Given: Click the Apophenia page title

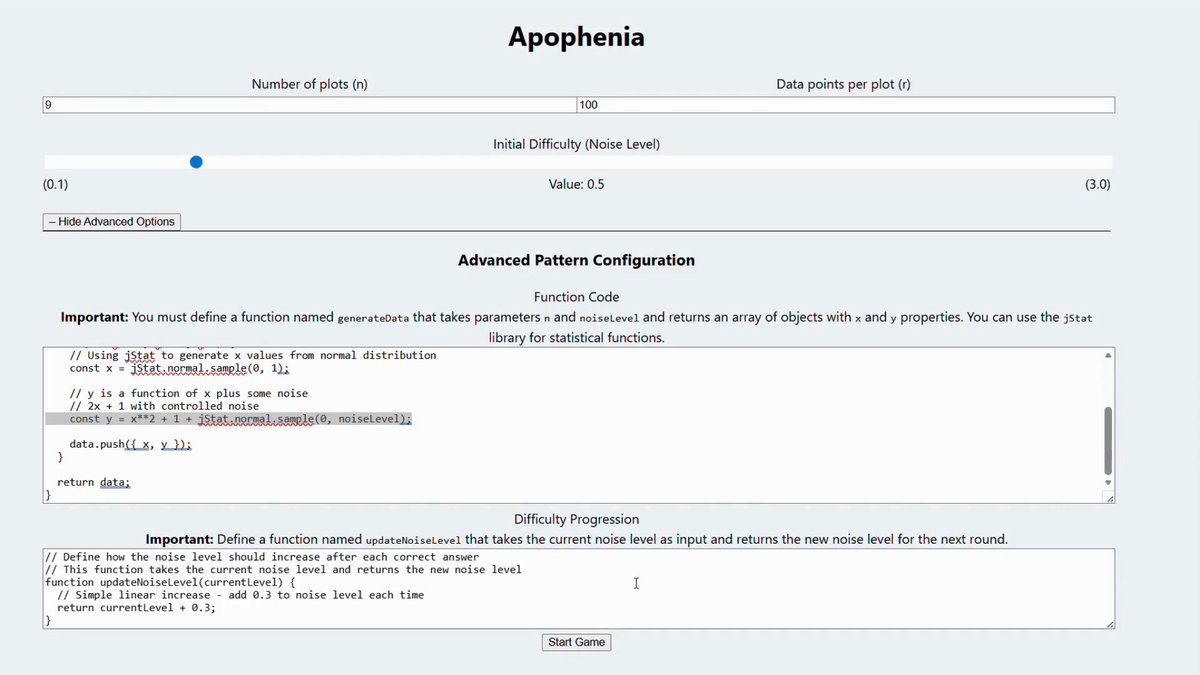Looking at the screenshot, I should point(576,37).
